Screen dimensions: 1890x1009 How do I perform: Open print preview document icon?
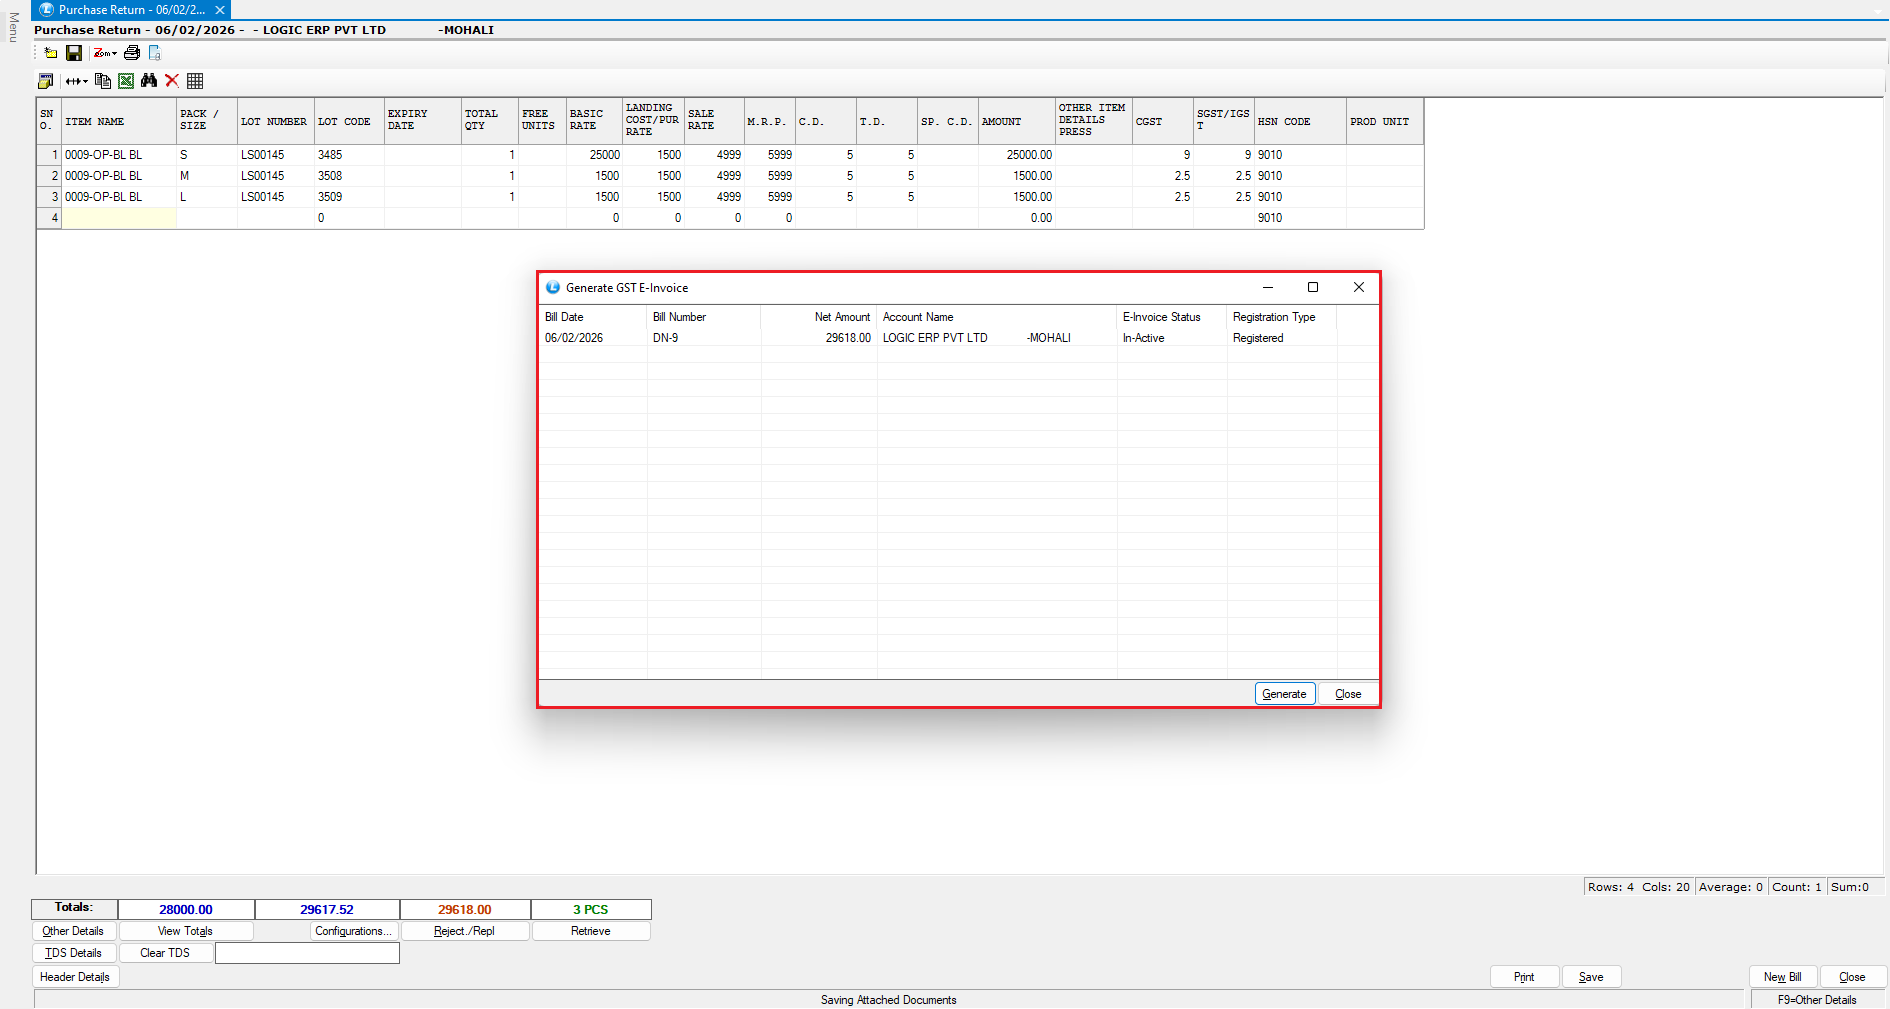click(x=155, y=53)
